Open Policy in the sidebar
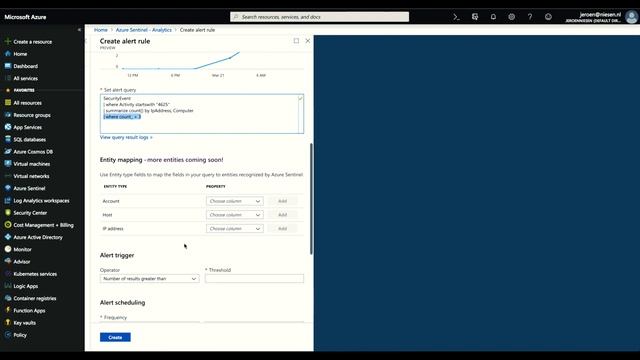This screenshot has width=640, height=360. [20, 335]
